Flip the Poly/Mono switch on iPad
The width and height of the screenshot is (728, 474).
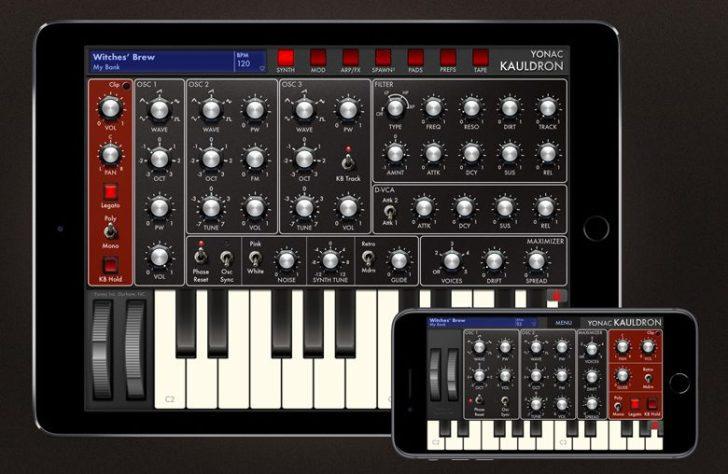tap(110, 231)
